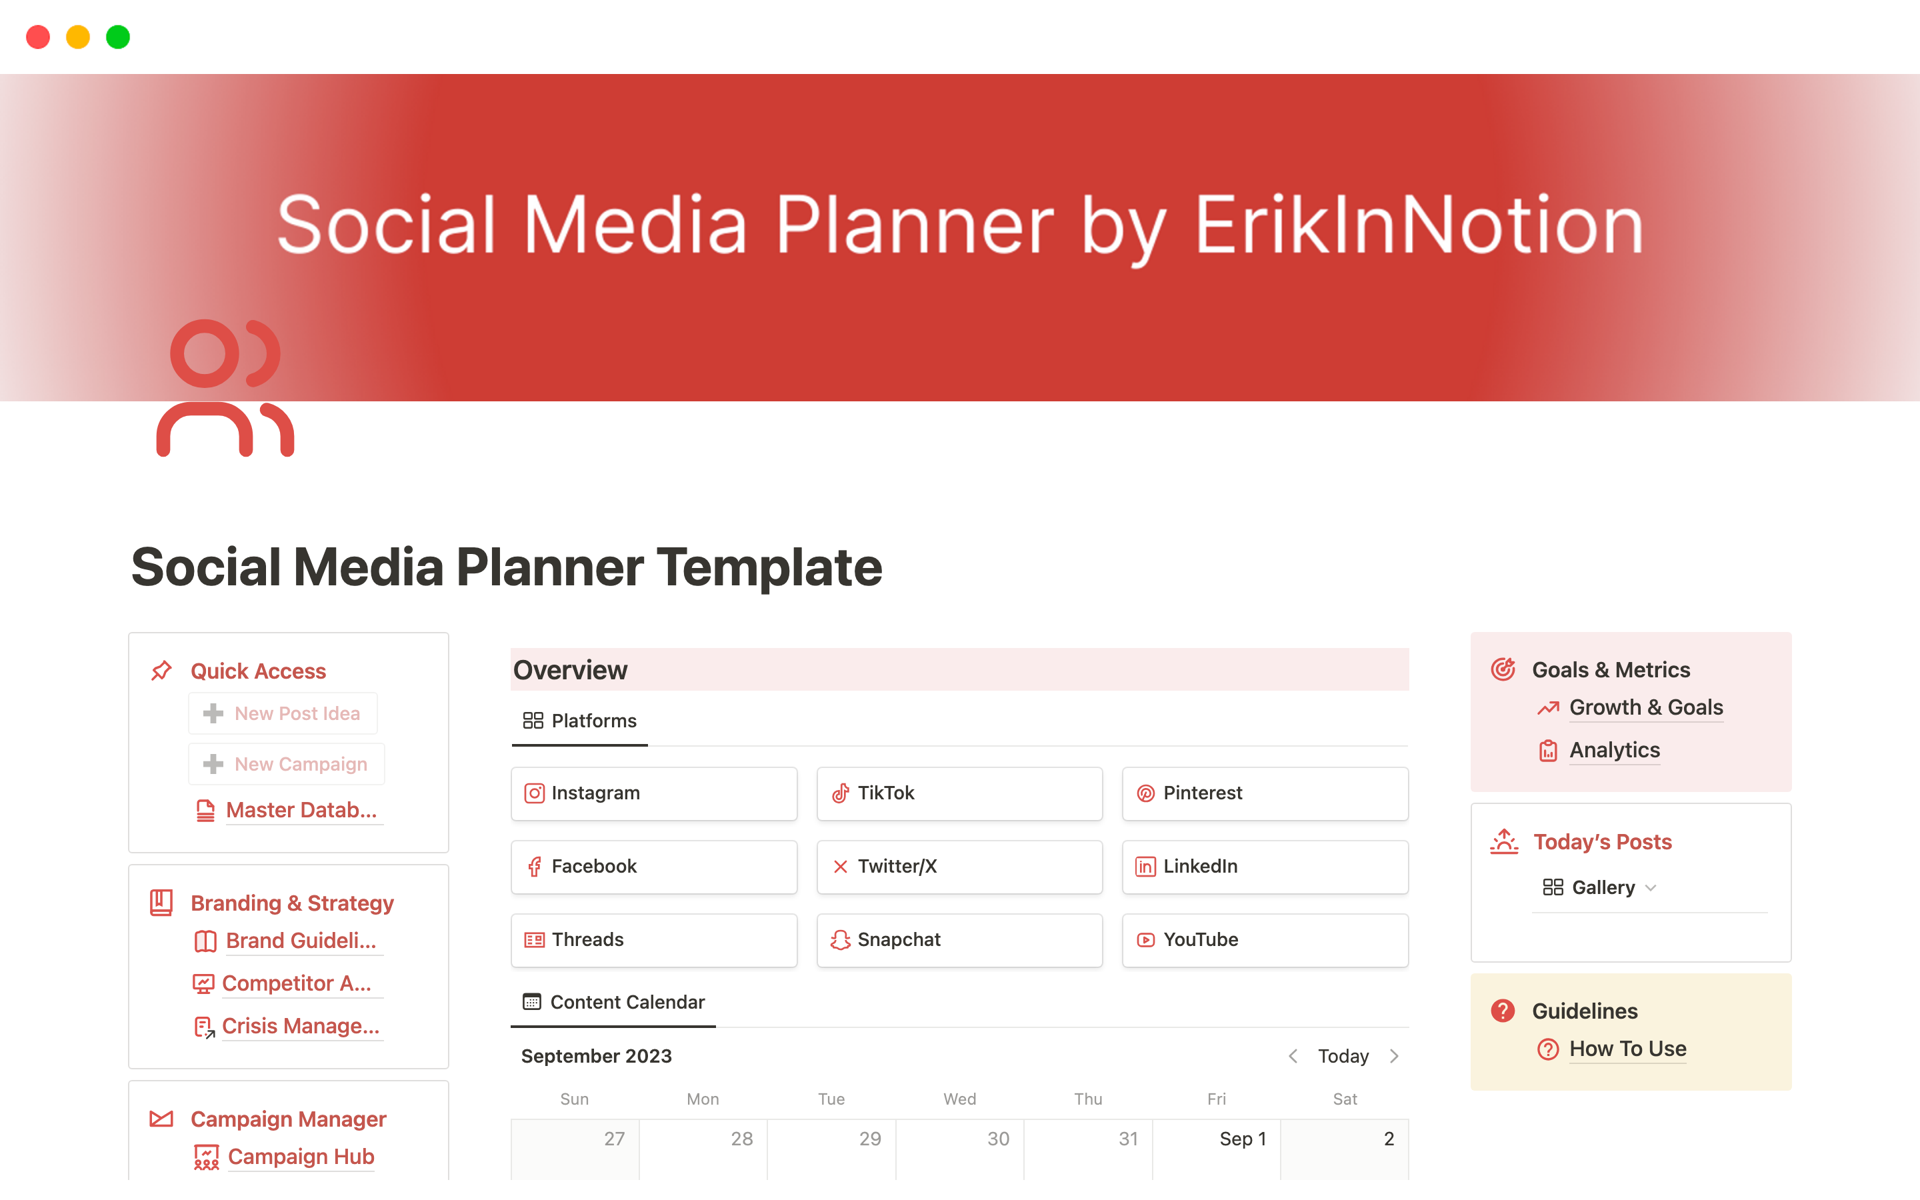1920x1200 pixels.
Task: Click the Pinterest platform icon
Action: (1147, 791)
